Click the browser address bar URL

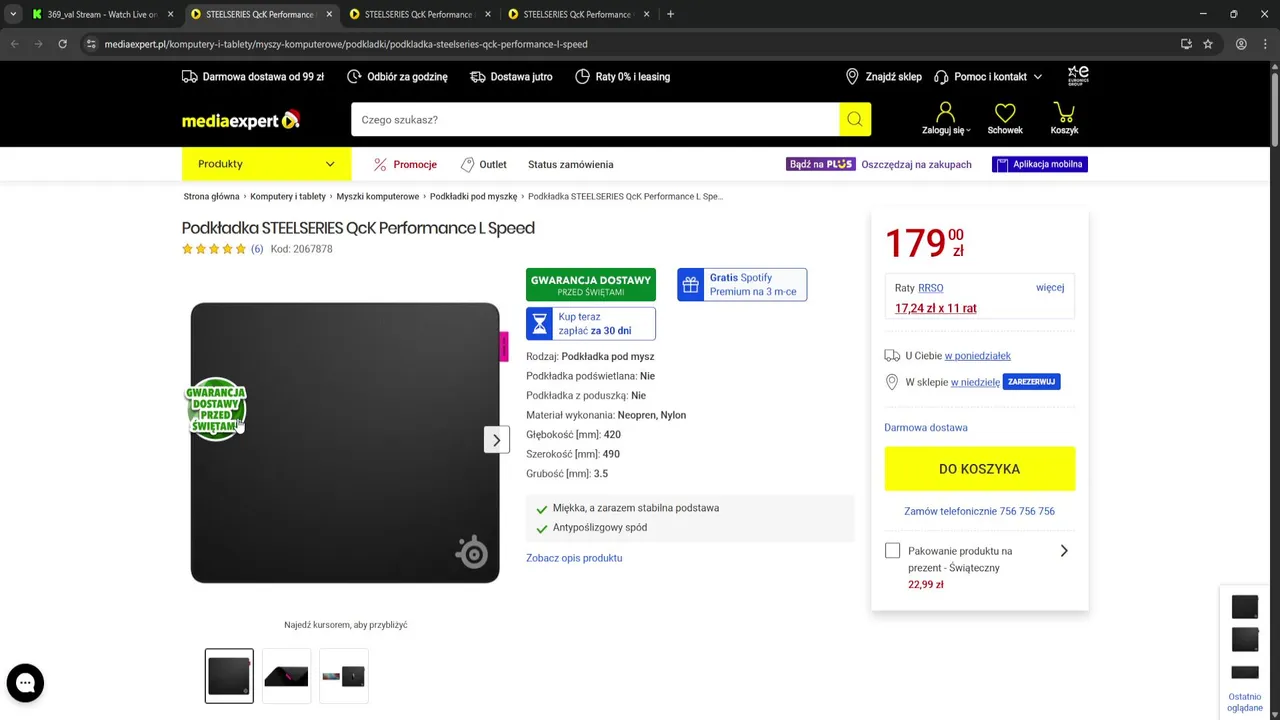pos(346,44)
